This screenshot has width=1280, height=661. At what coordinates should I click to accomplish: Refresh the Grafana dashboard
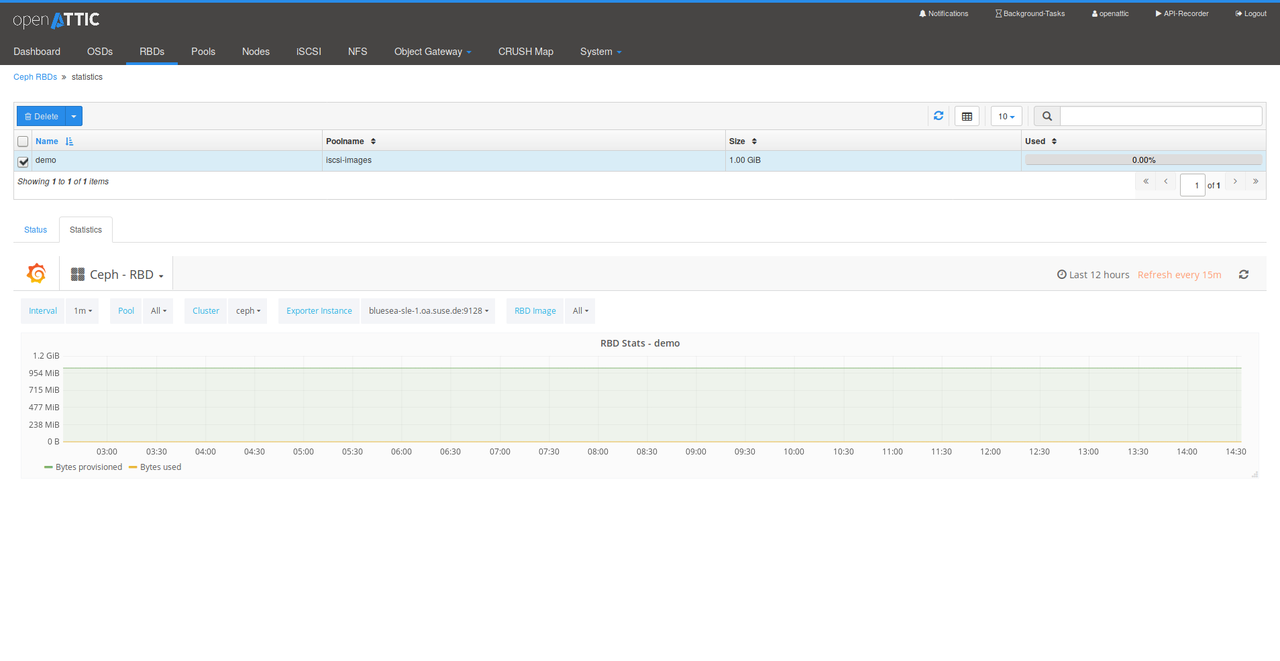pyautogui.click(x=1244, y=274)
